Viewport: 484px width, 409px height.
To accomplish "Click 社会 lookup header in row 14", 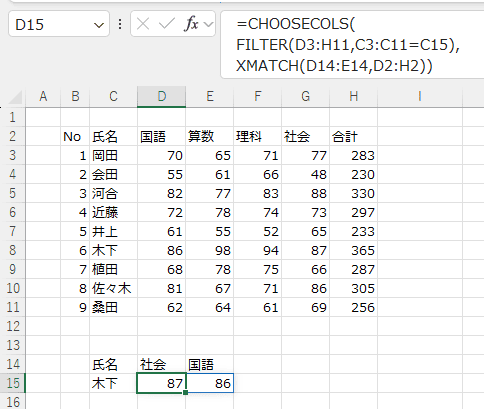I will [161, 364].
